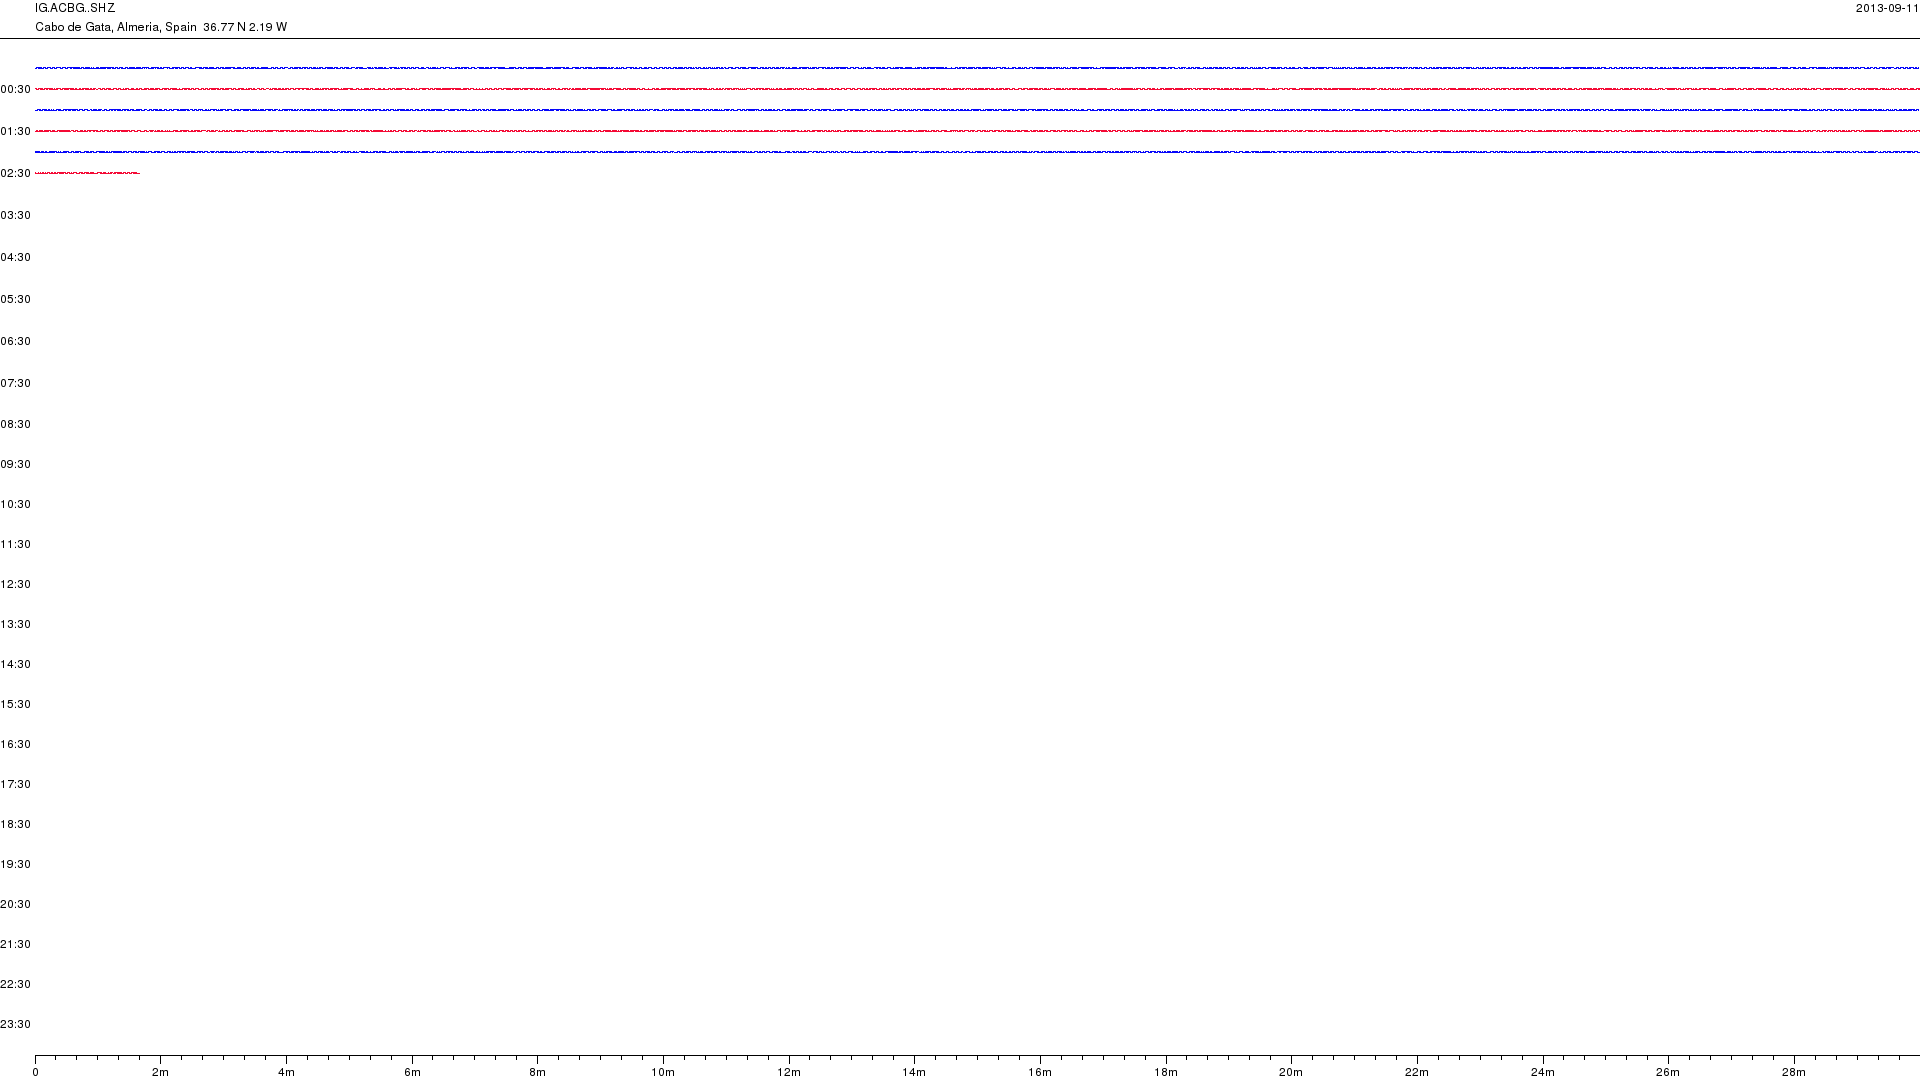Select the 17:30 time label
This screenshot has width=1920, height=1080.
(15, 785)
